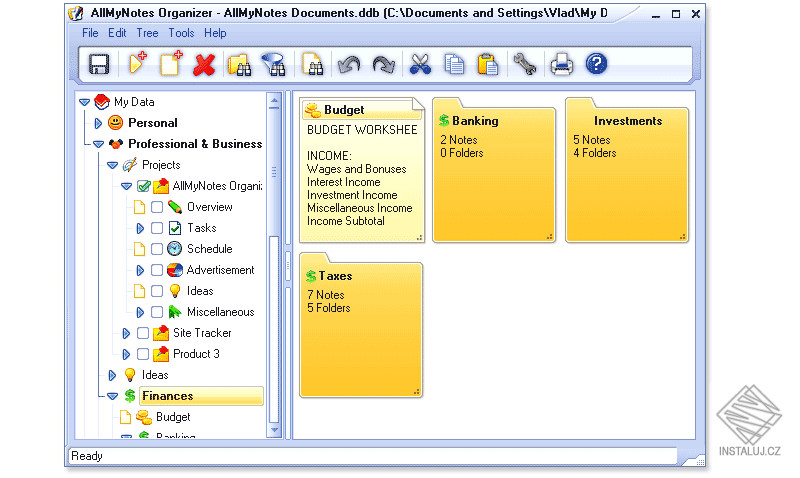800x478 pixels.
Task: Click the Redo arrow icon
Action: (x=384, y=65)
